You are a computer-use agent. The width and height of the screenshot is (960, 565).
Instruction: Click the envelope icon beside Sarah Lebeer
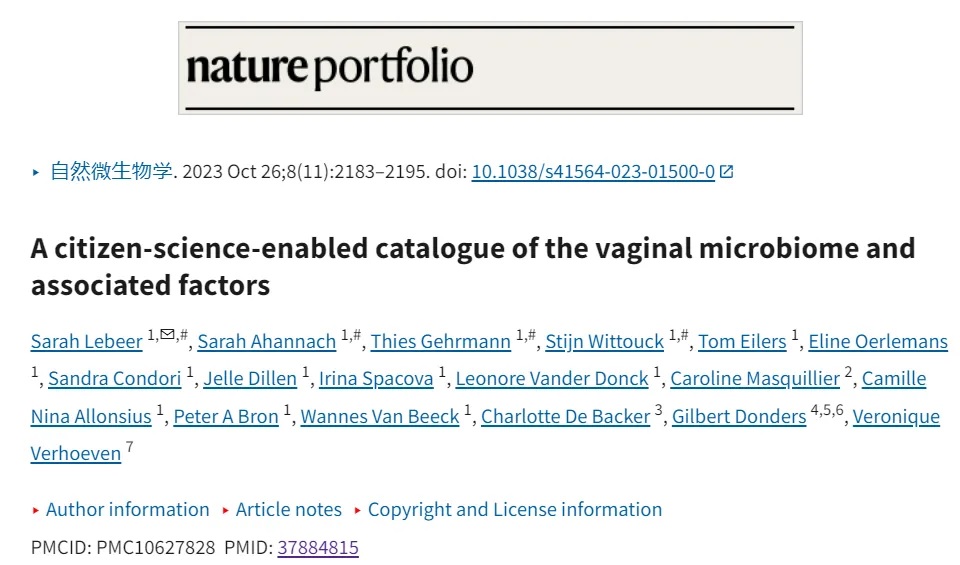[x=167, y=334]
